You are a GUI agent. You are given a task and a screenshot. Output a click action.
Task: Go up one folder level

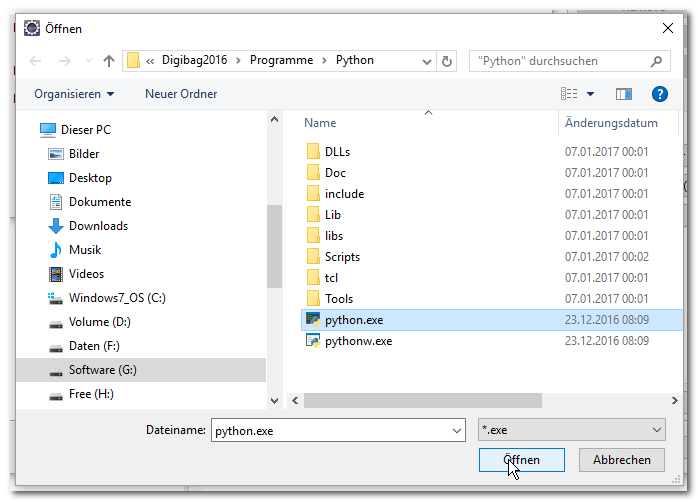[109, 61]
